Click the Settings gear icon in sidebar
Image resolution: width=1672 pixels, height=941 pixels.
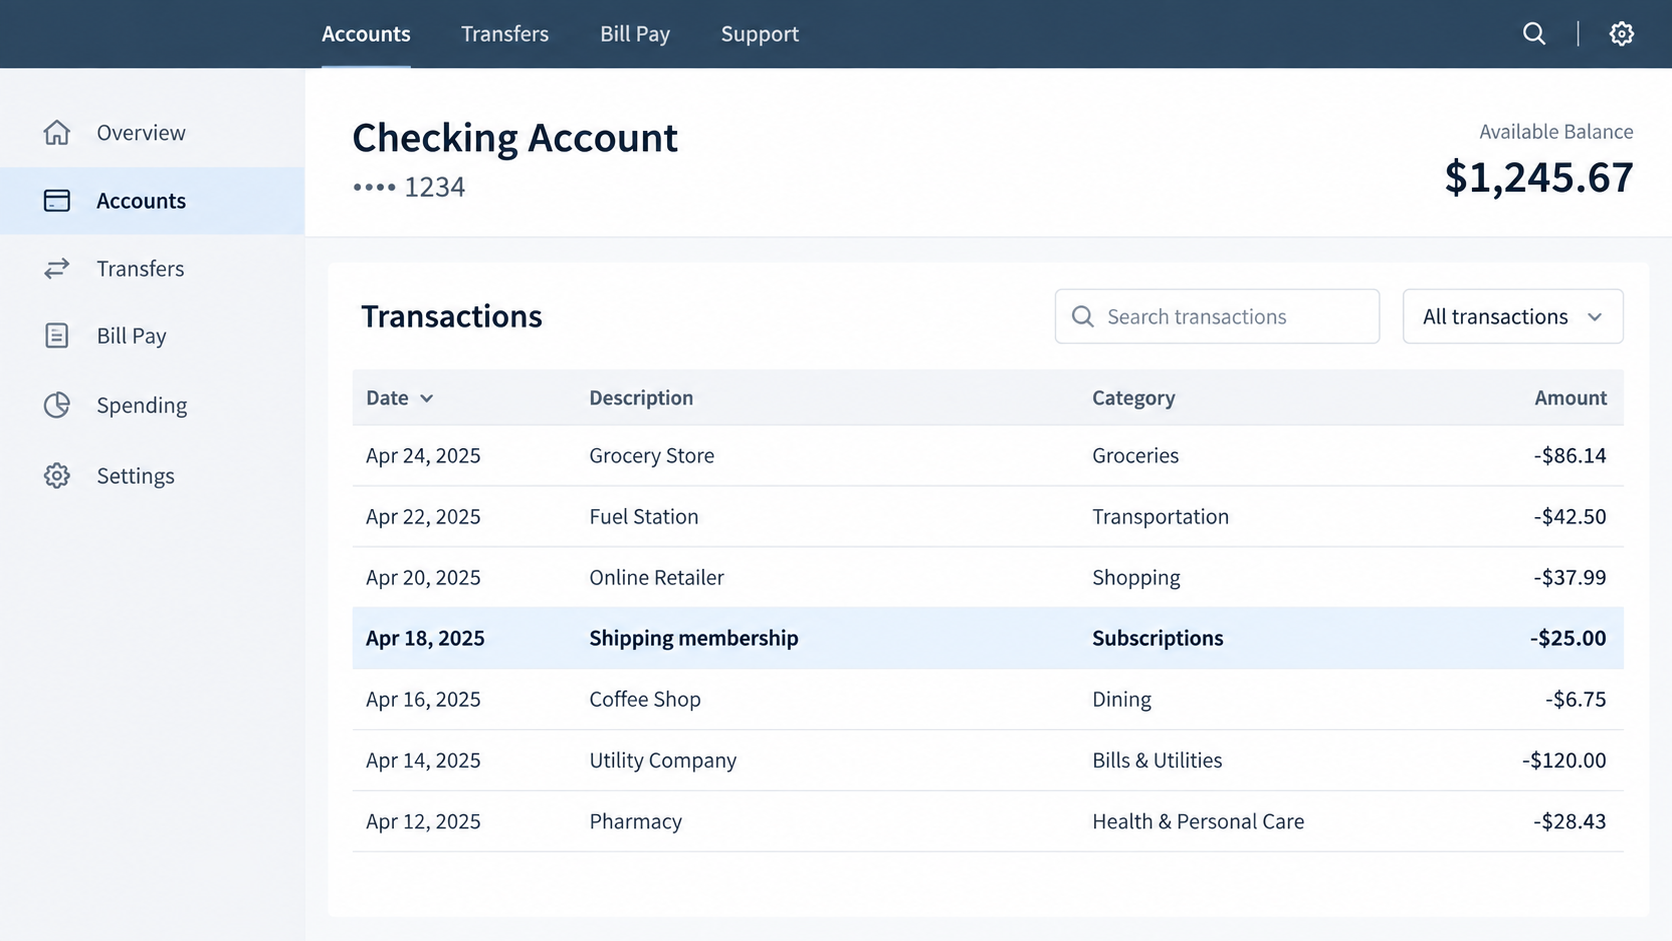tap(57, 475)
